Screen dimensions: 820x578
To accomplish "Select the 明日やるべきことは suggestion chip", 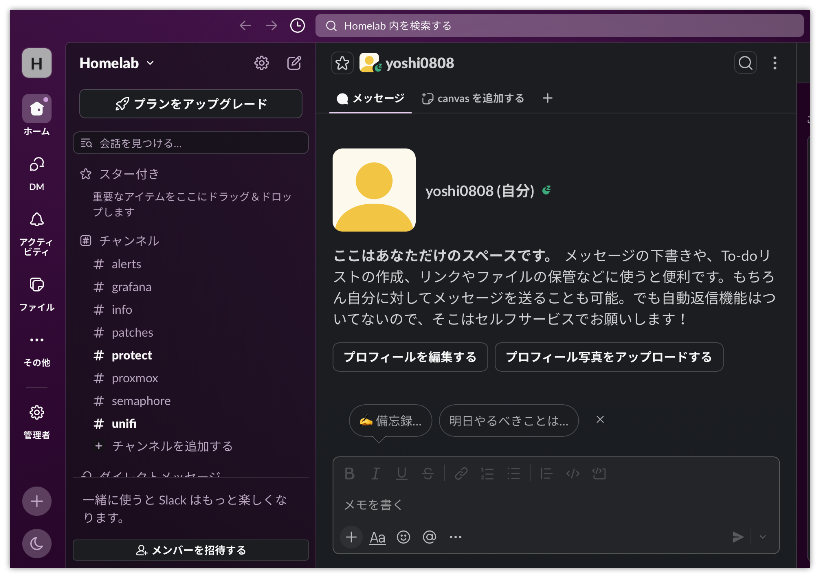I will pyautogui.click(x=509, y=421).
